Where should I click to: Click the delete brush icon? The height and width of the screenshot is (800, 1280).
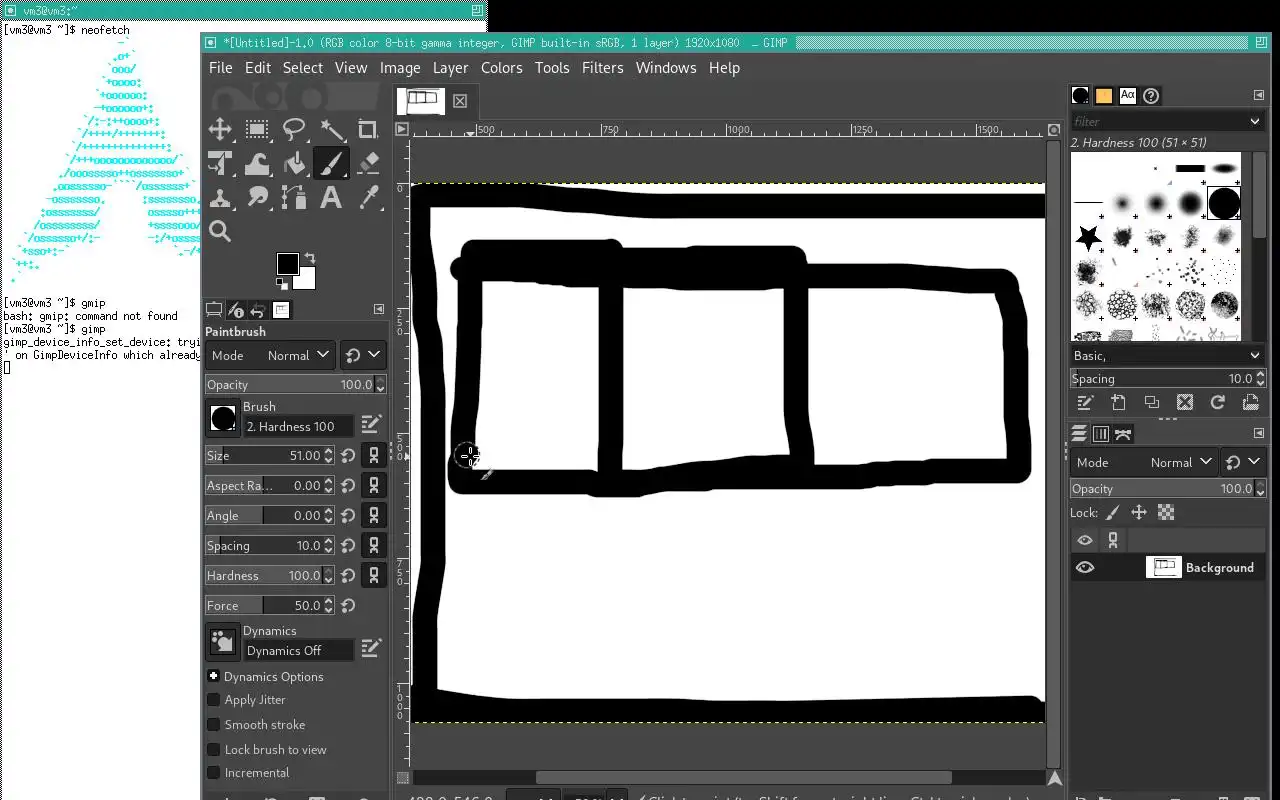pos(1185,402)
